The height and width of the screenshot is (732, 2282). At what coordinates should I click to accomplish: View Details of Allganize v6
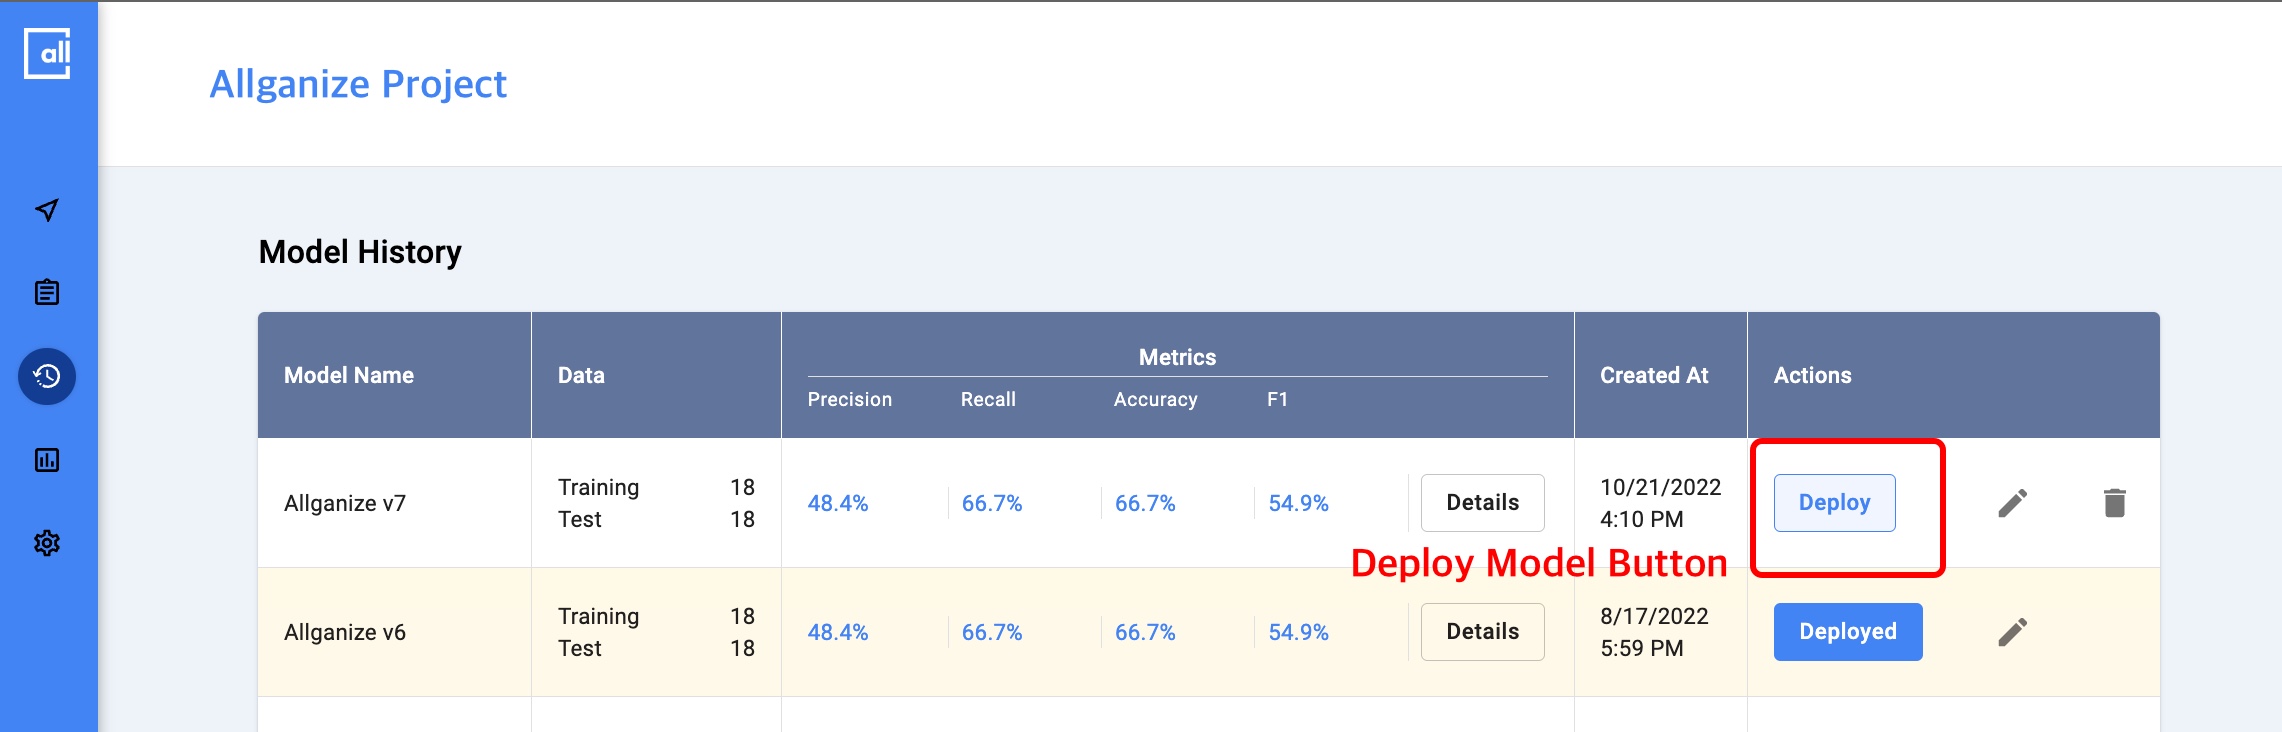(x=1482, y=632)
